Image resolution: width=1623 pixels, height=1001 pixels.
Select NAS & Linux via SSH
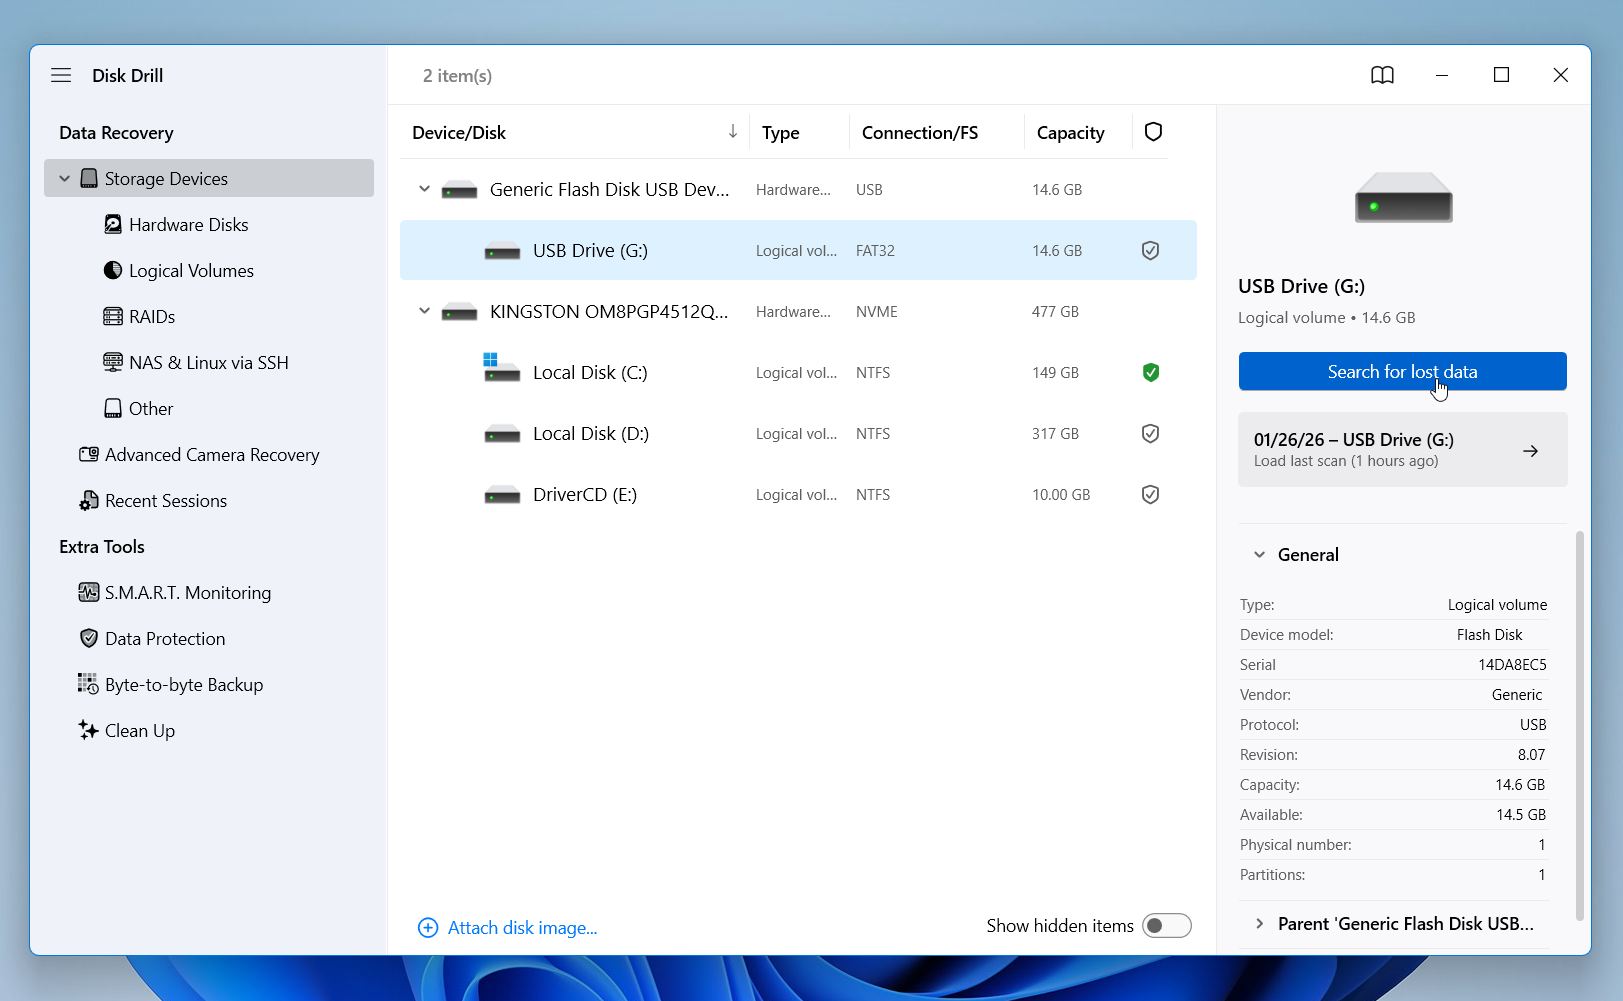[209, 362]
